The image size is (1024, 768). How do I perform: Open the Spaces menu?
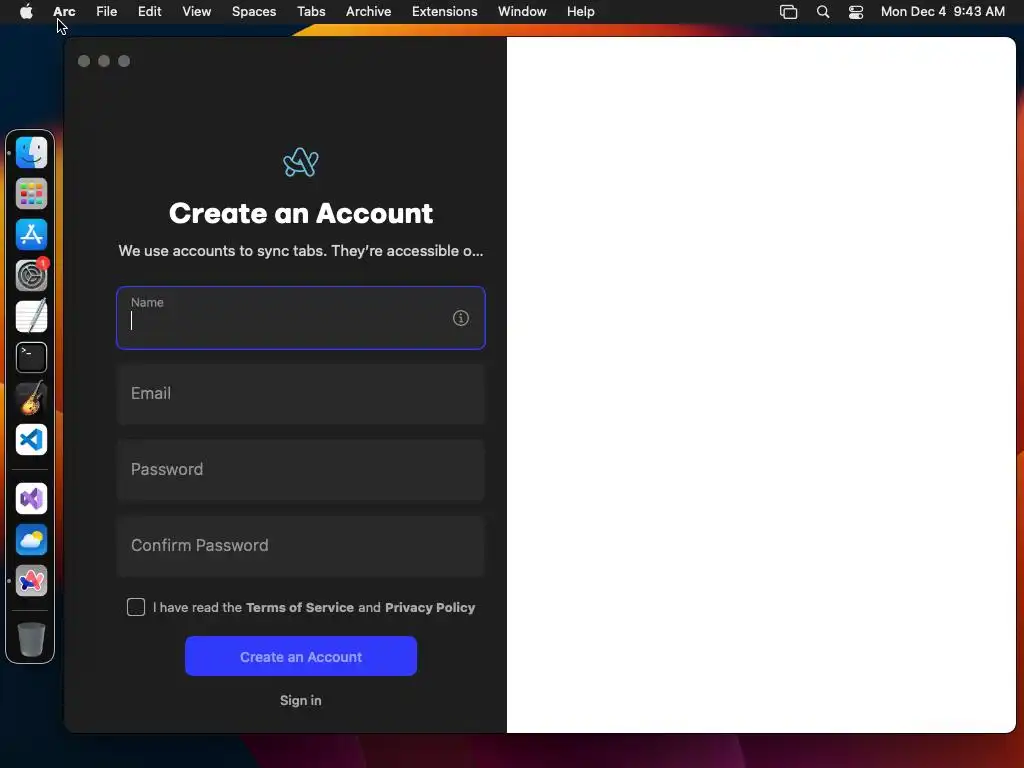pyautogui.click(x=254, y=11)
